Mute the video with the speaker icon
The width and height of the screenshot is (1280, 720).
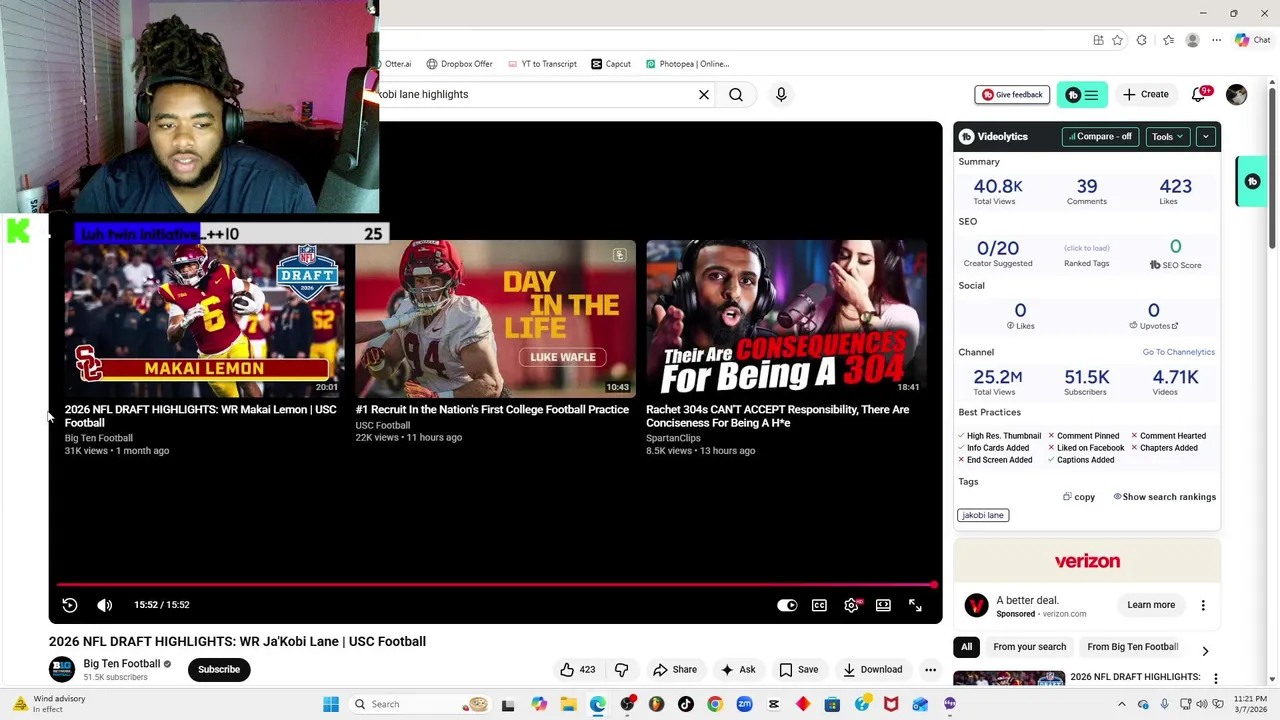(x=105, y=605)
